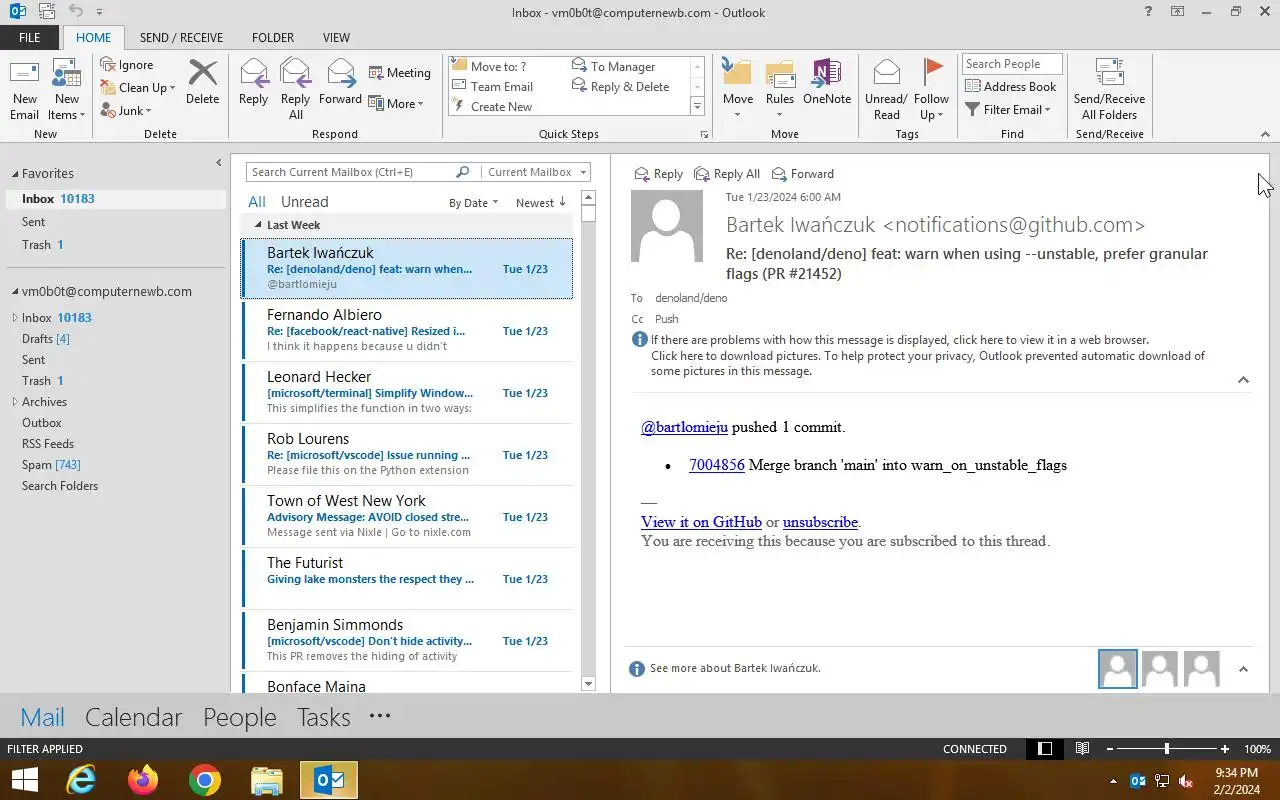Switch to the People view

[x=239, y=717]
